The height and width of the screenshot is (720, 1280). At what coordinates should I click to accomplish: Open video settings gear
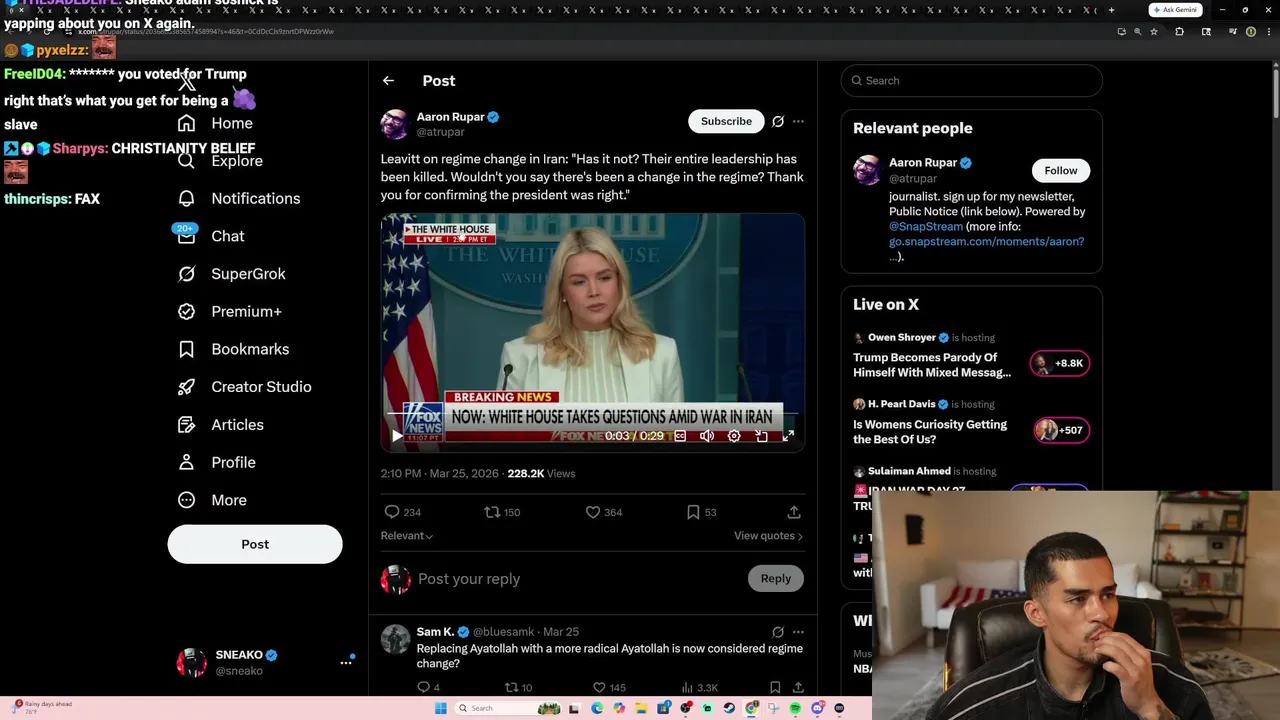pyautogui.click(x=734, y=436)
